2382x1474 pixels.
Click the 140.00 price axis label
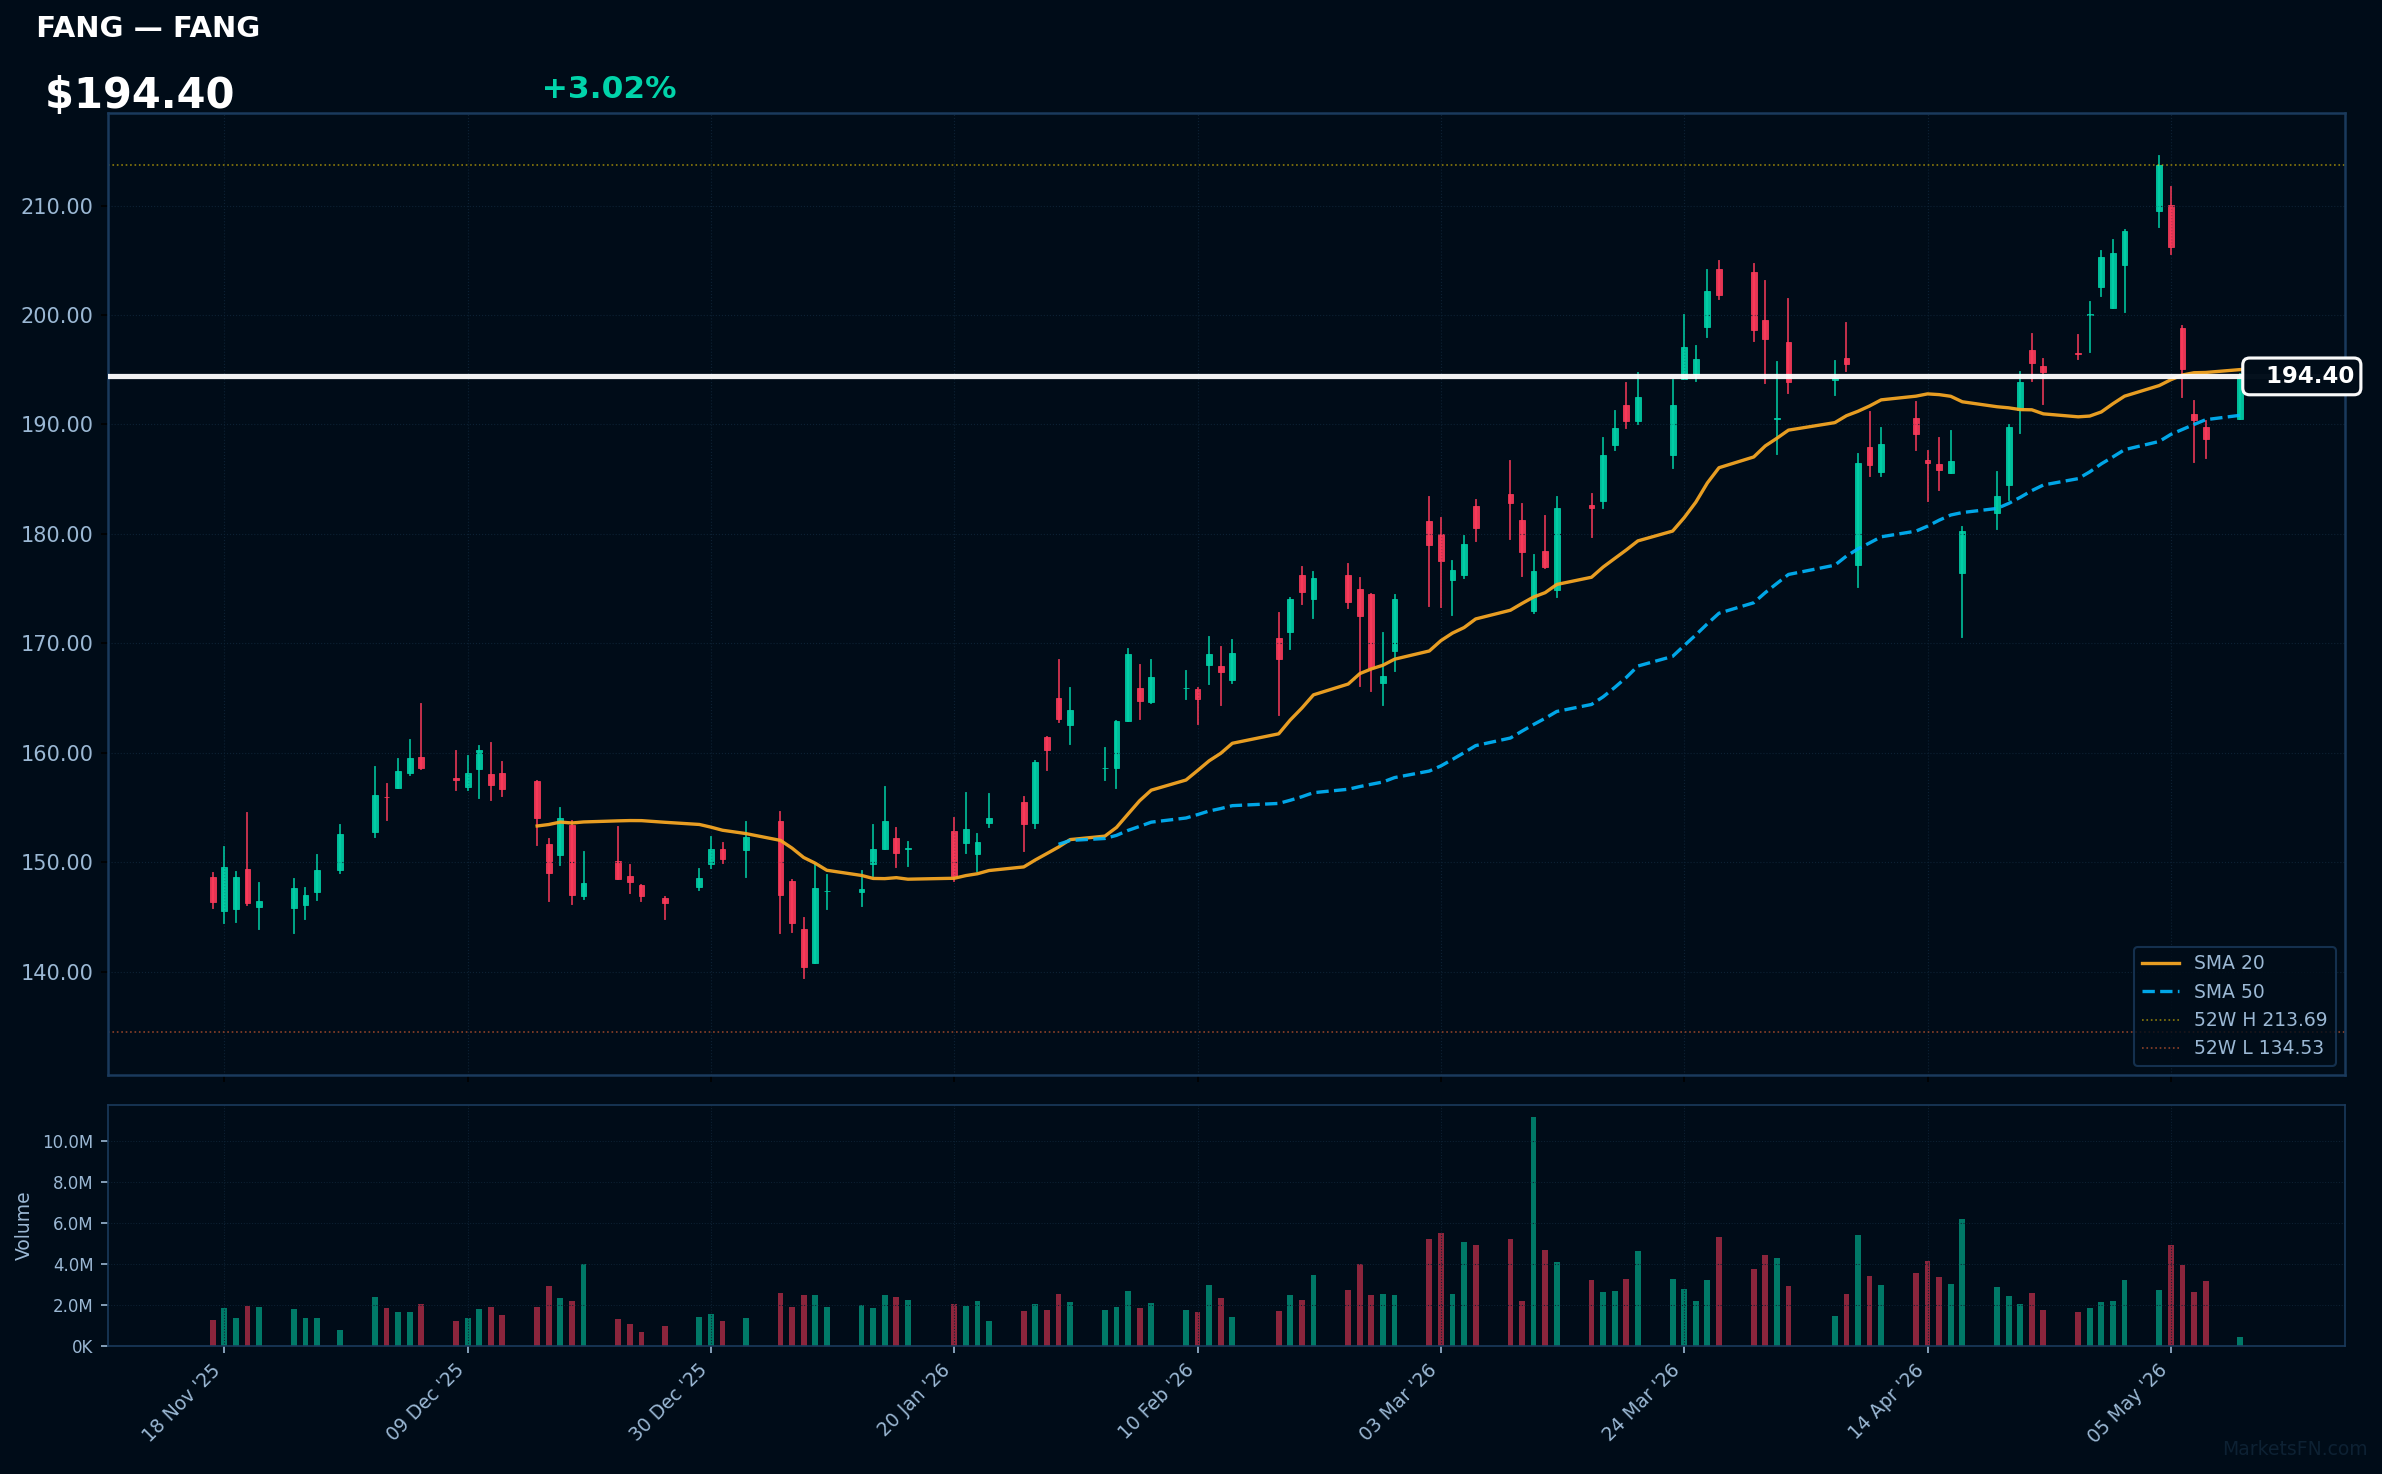click(57, 972)
